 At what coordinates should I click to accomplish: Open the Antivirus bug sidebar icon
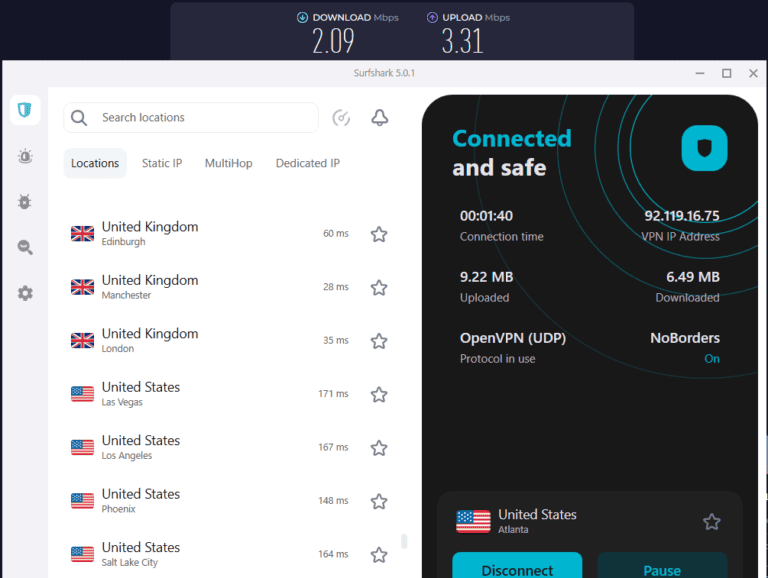pos(25,202)
